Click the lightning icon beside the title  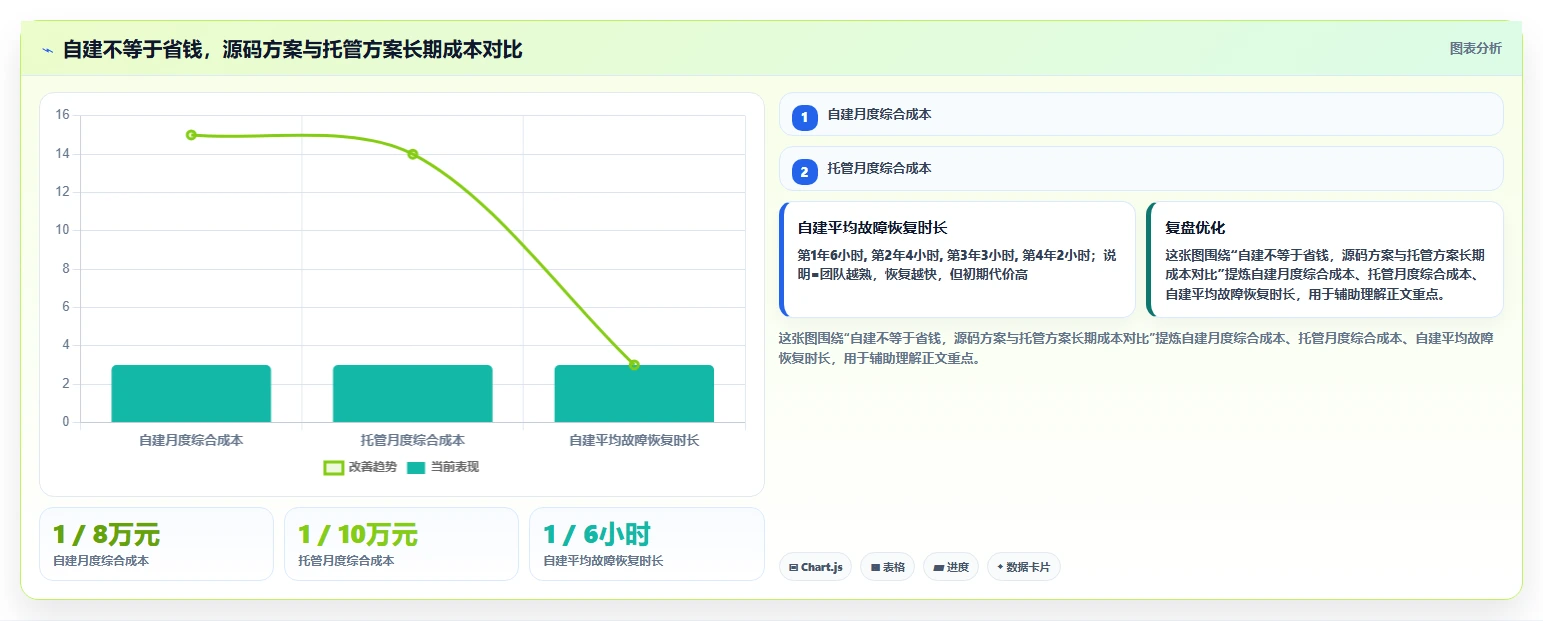tap(47, 50)
